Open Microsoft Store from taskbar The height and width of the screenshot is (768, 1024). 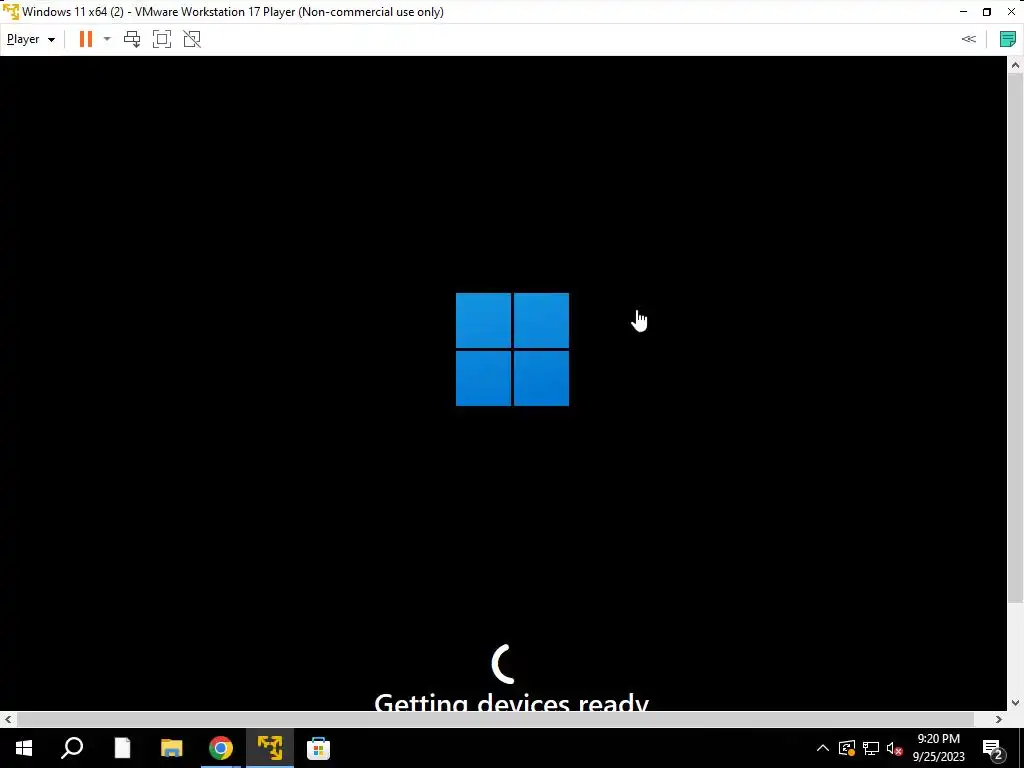(x=319, y=748)
